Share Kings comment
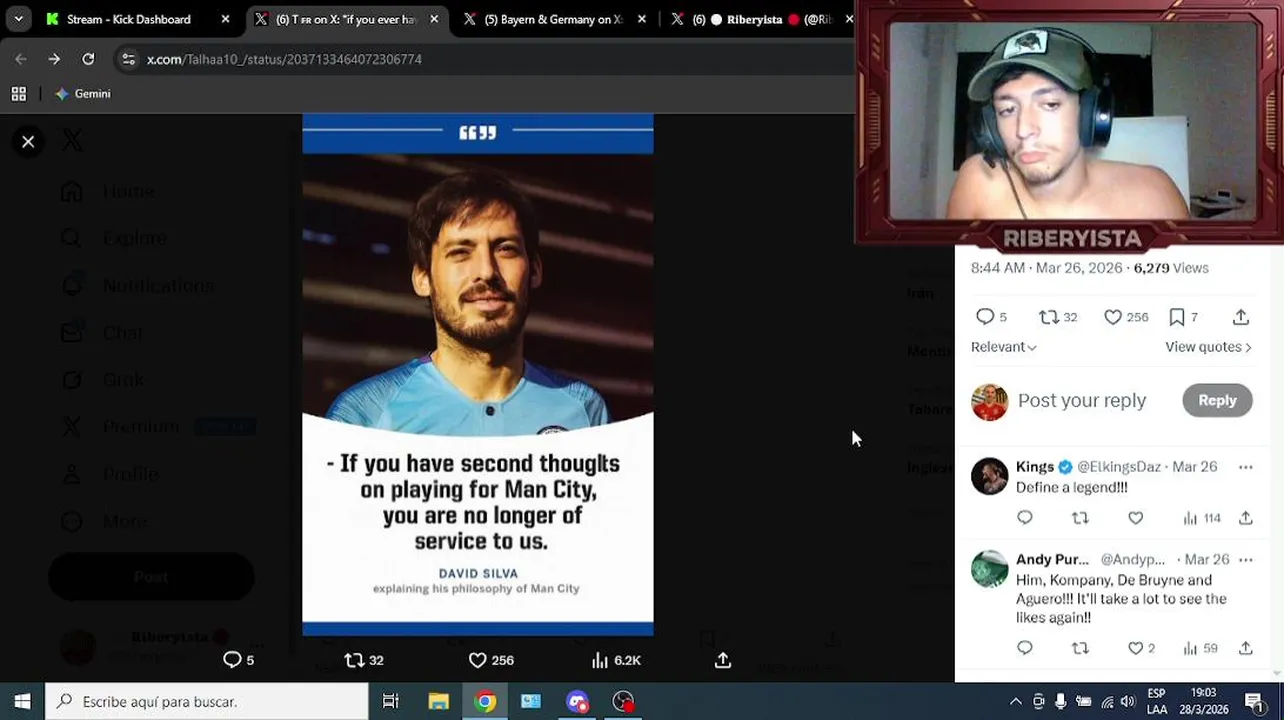The width and height of the screenshot is (1284, 720). click(x=1246, y=518)
